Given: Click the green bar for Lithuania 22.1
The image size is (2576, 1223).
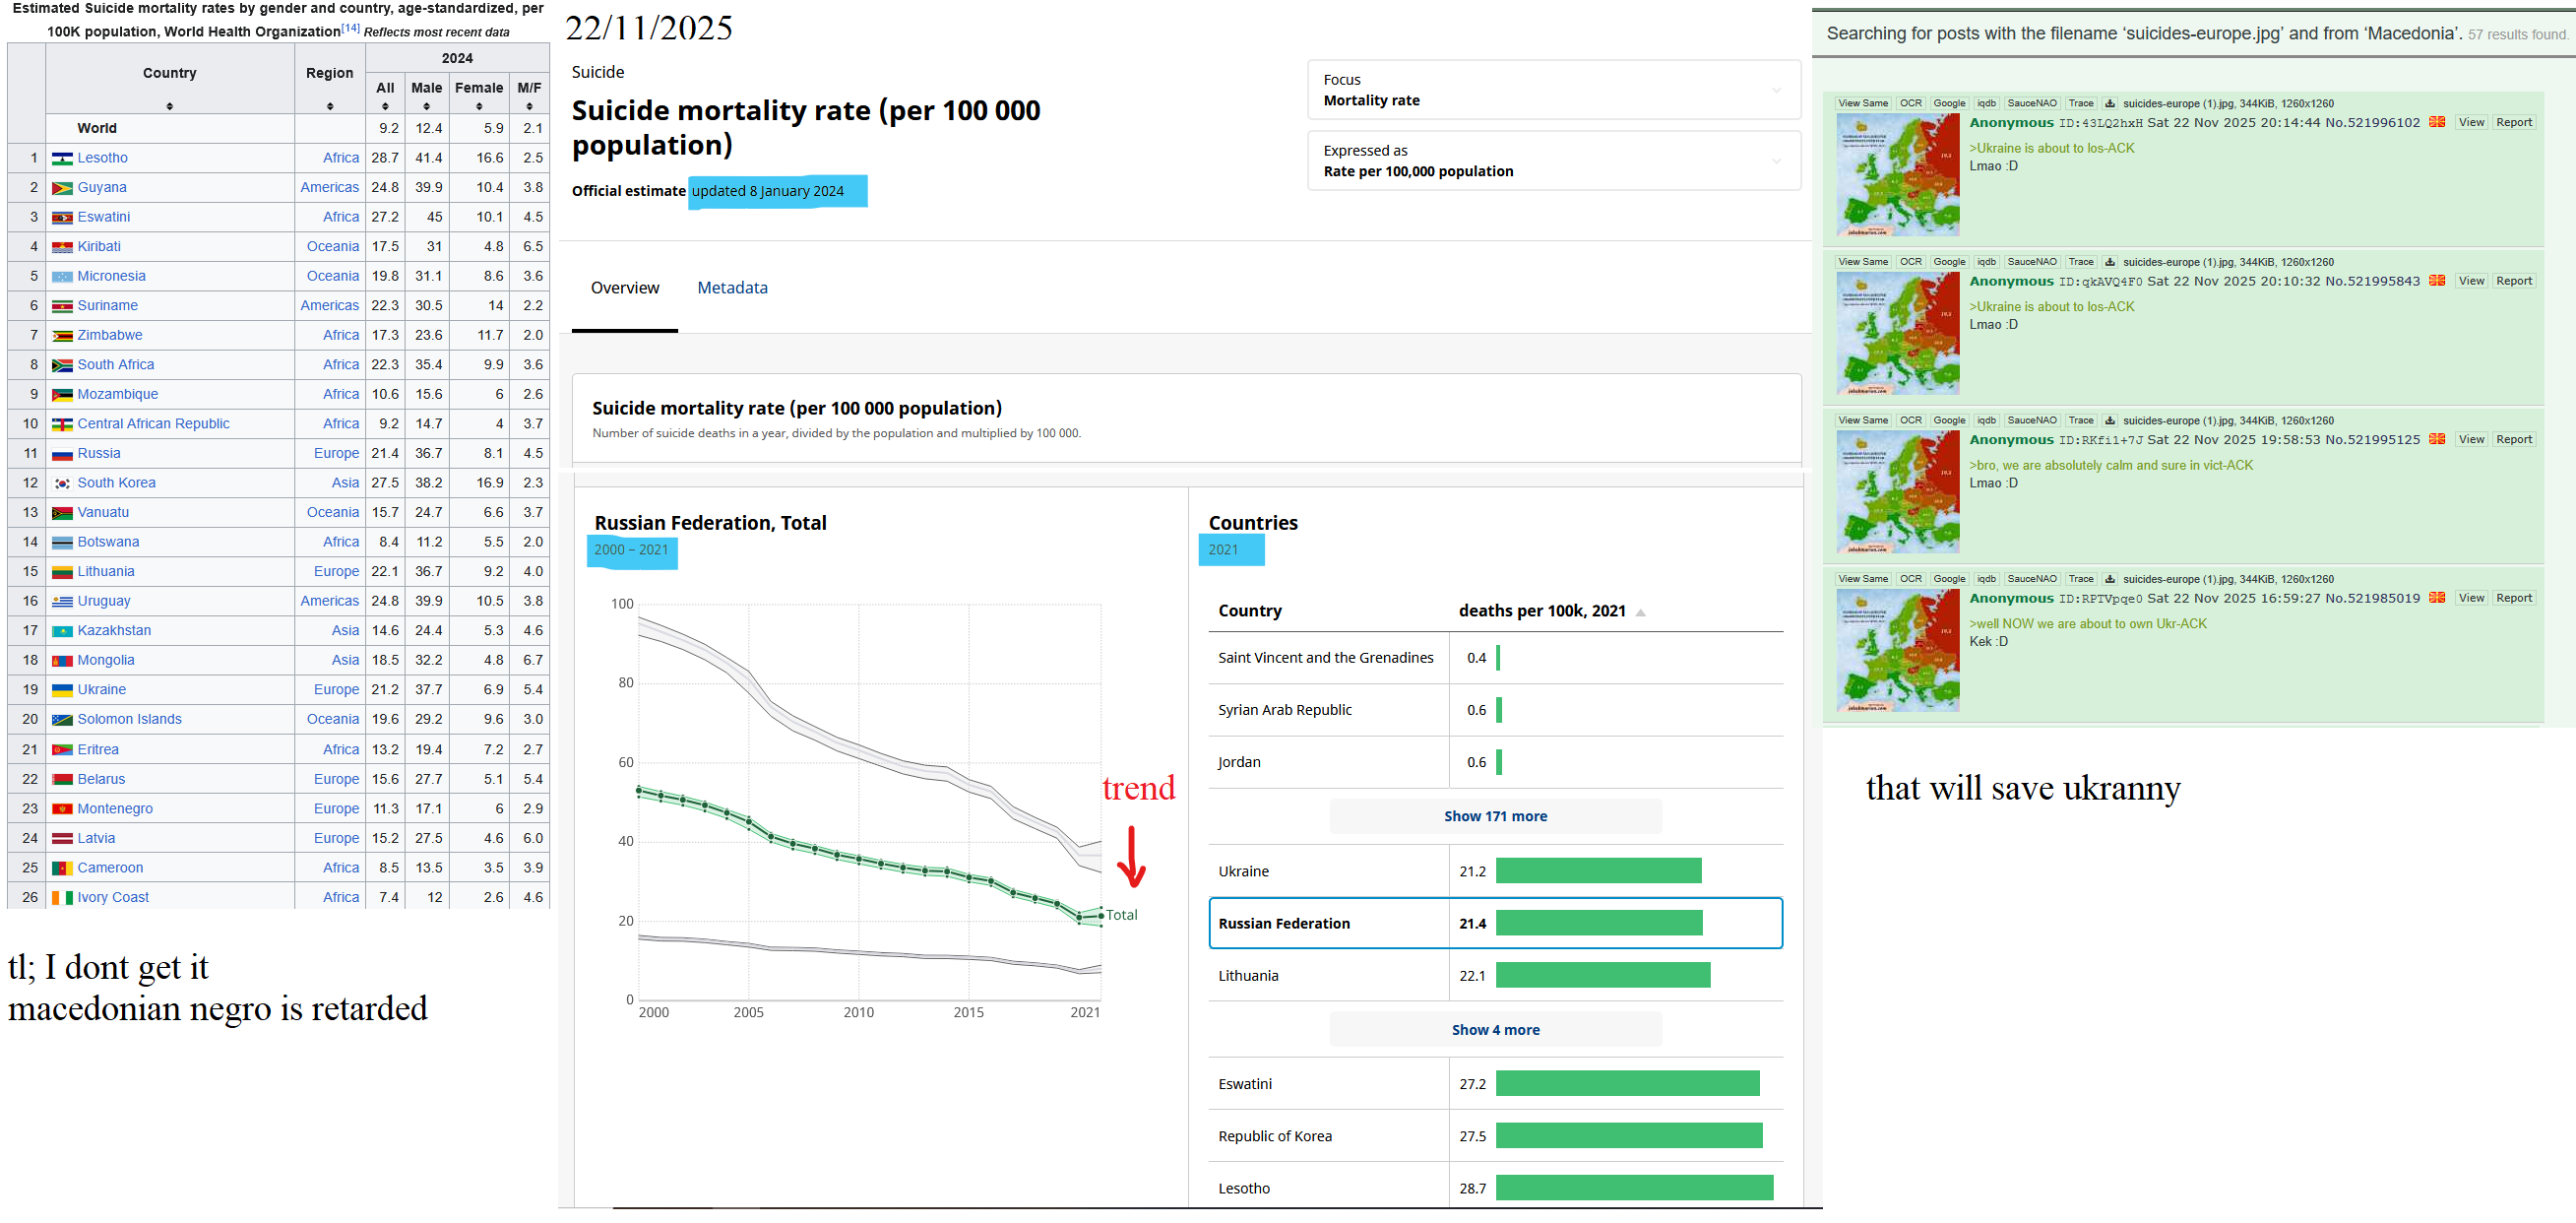Looking at the screenshot, I should pyautogui.click(x=1602, y=975).
